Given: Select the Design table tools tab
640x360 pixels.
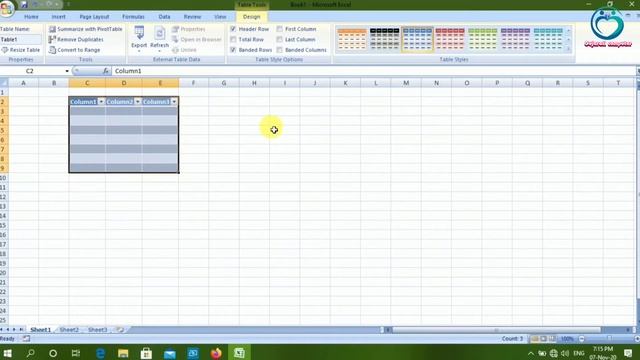Looking at the screenshot, I should [251, 17].
